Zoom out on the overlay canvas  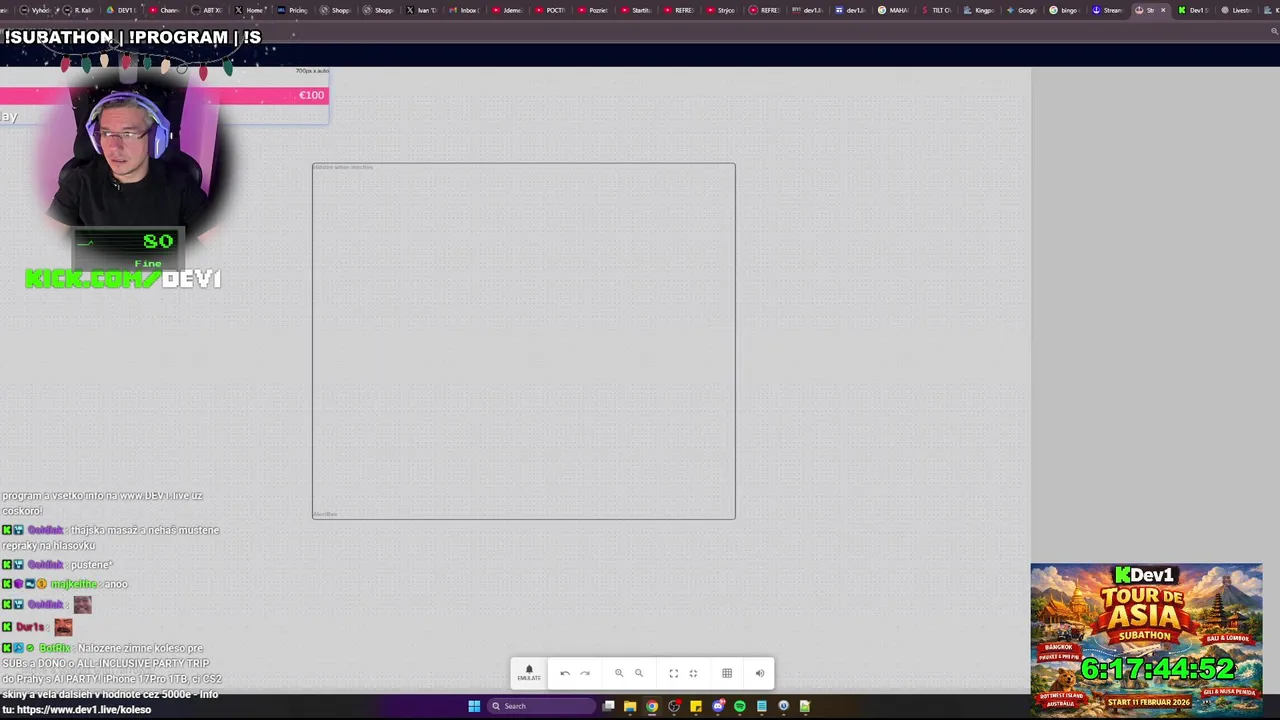(639, 673)
